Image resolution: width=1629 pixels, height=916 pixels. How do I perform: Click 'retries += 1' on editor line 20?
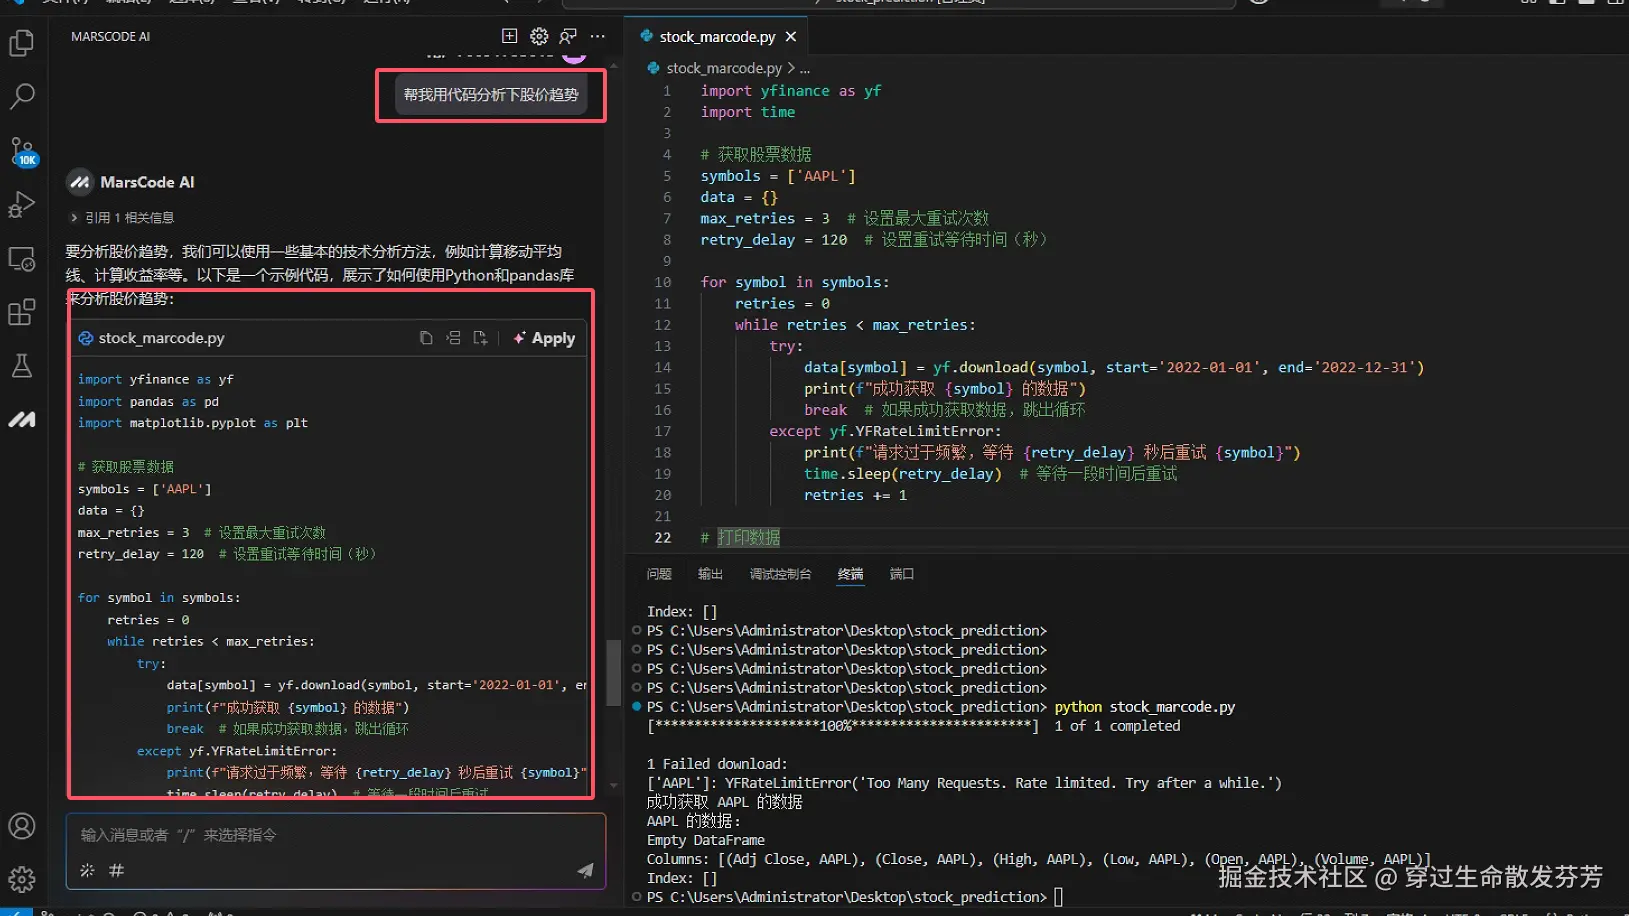pos(855,495)
